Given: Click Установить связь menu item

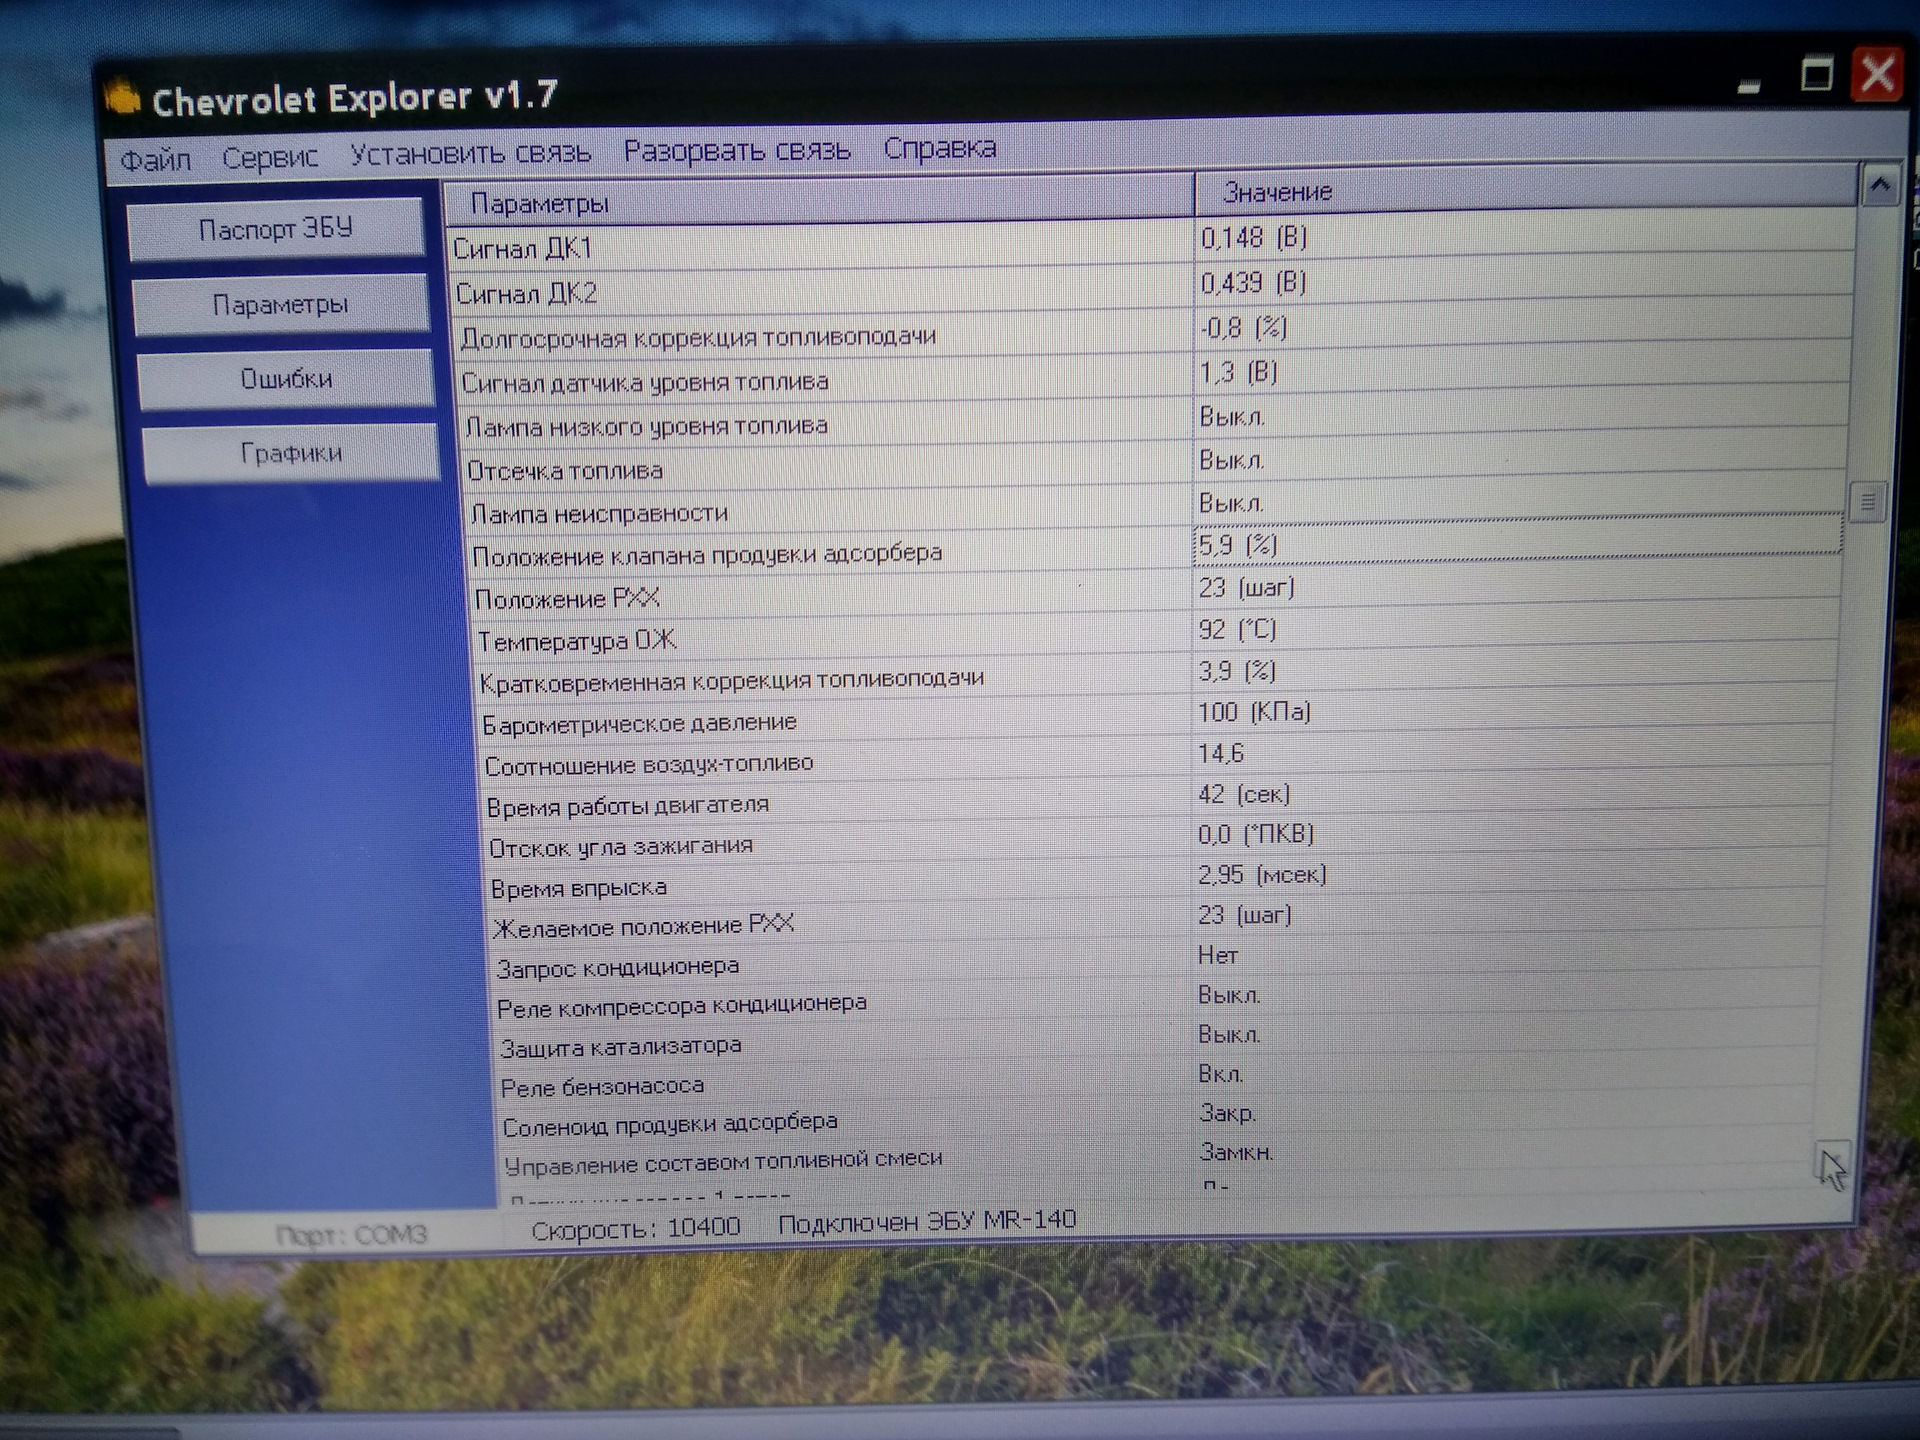Looking at the screenshot, I should [x=470, y=154].
